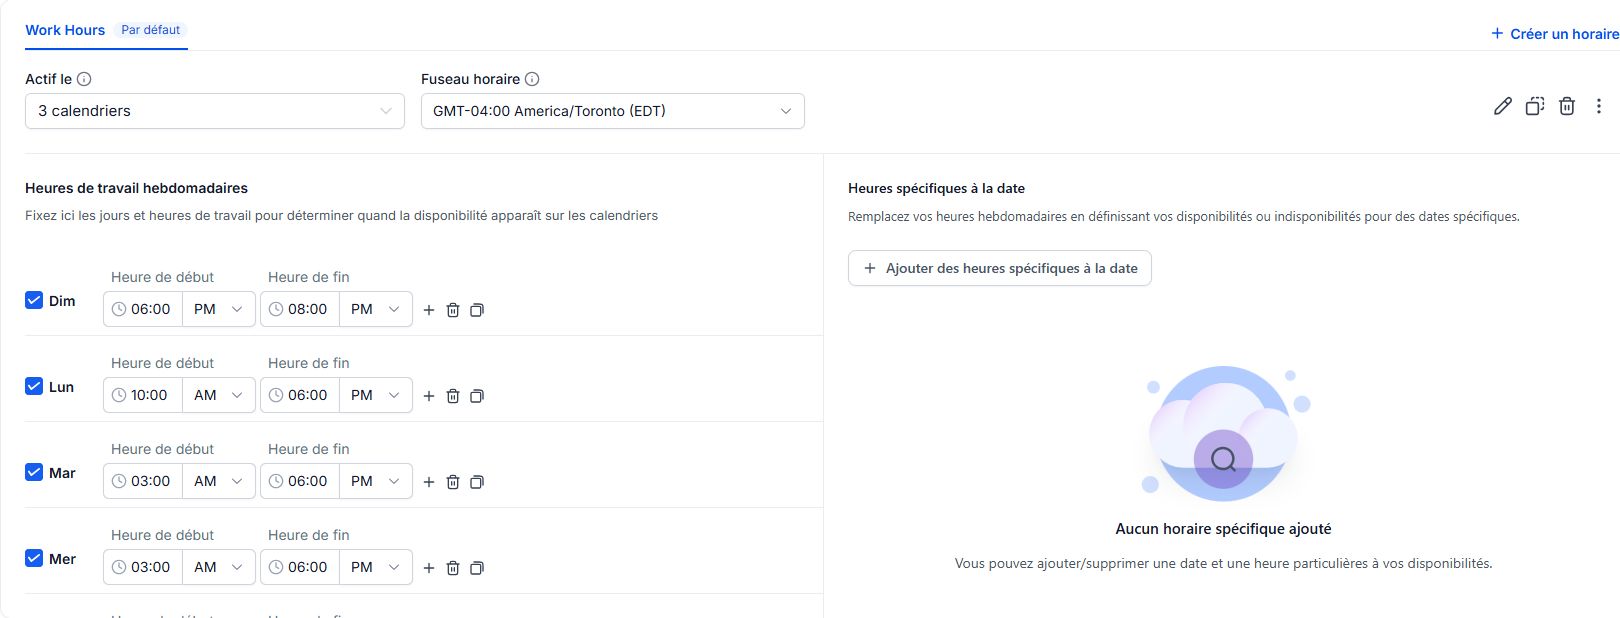Toggle the Lun day checkbox
Viewport: 1620px width, 618px height.
pos(34,386)
